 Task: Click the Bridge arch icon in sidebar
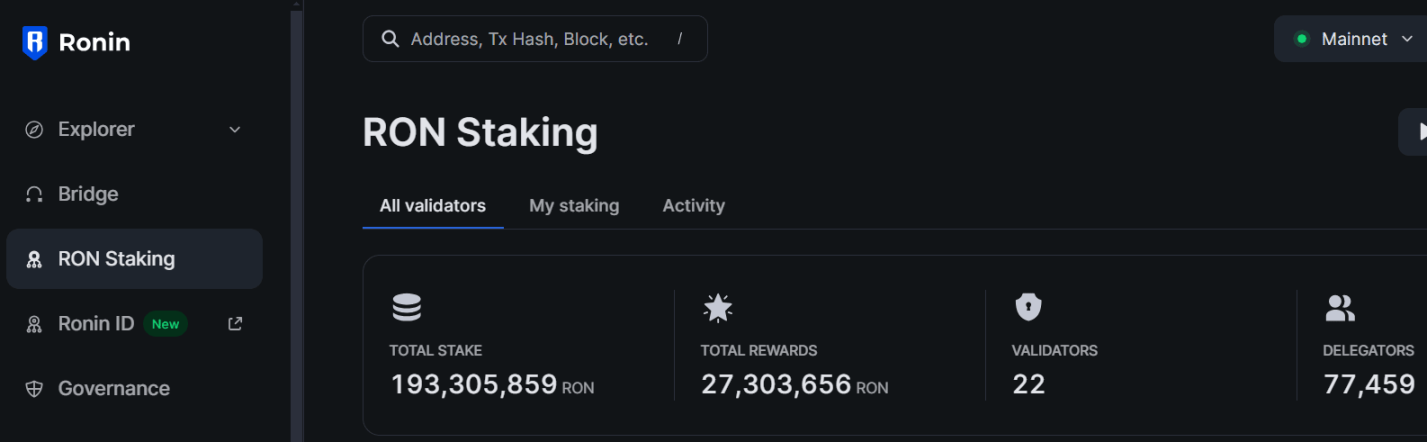click(34, 194)
